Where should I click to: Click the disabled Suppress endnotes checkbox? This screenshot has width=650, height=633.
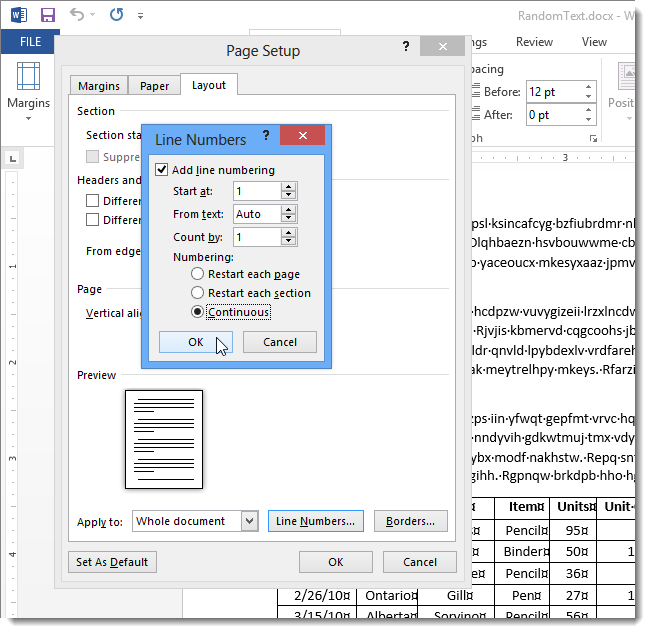tap(92, 157)
